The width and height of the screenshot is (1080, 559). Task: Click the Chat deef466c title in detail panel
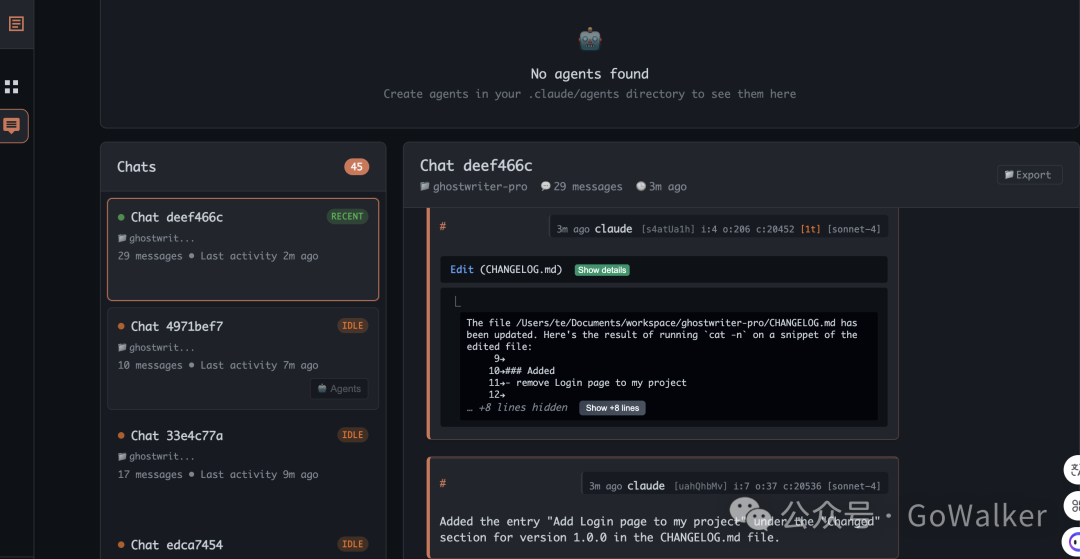pos(476,165)
